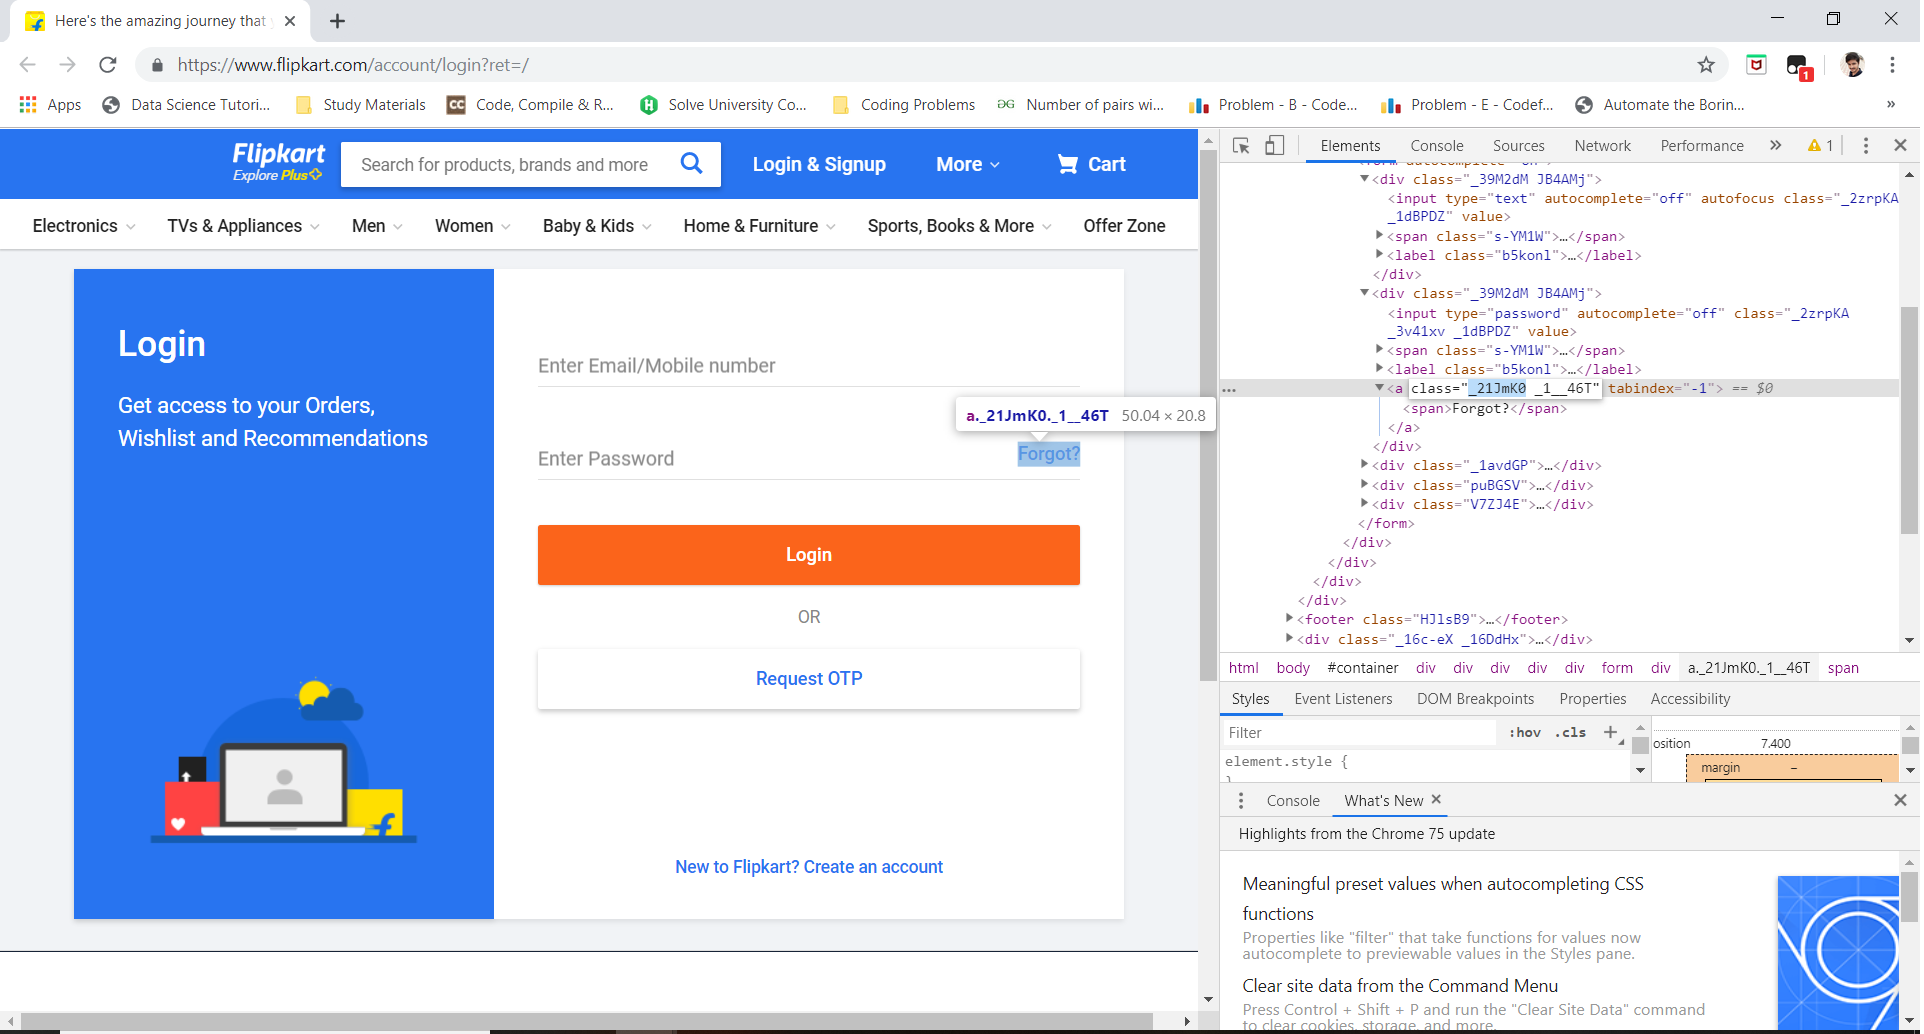The image size is (1924, 1034).
Task: Open a new browser tab
Action: pyautogui.click(x=337, y=21)
